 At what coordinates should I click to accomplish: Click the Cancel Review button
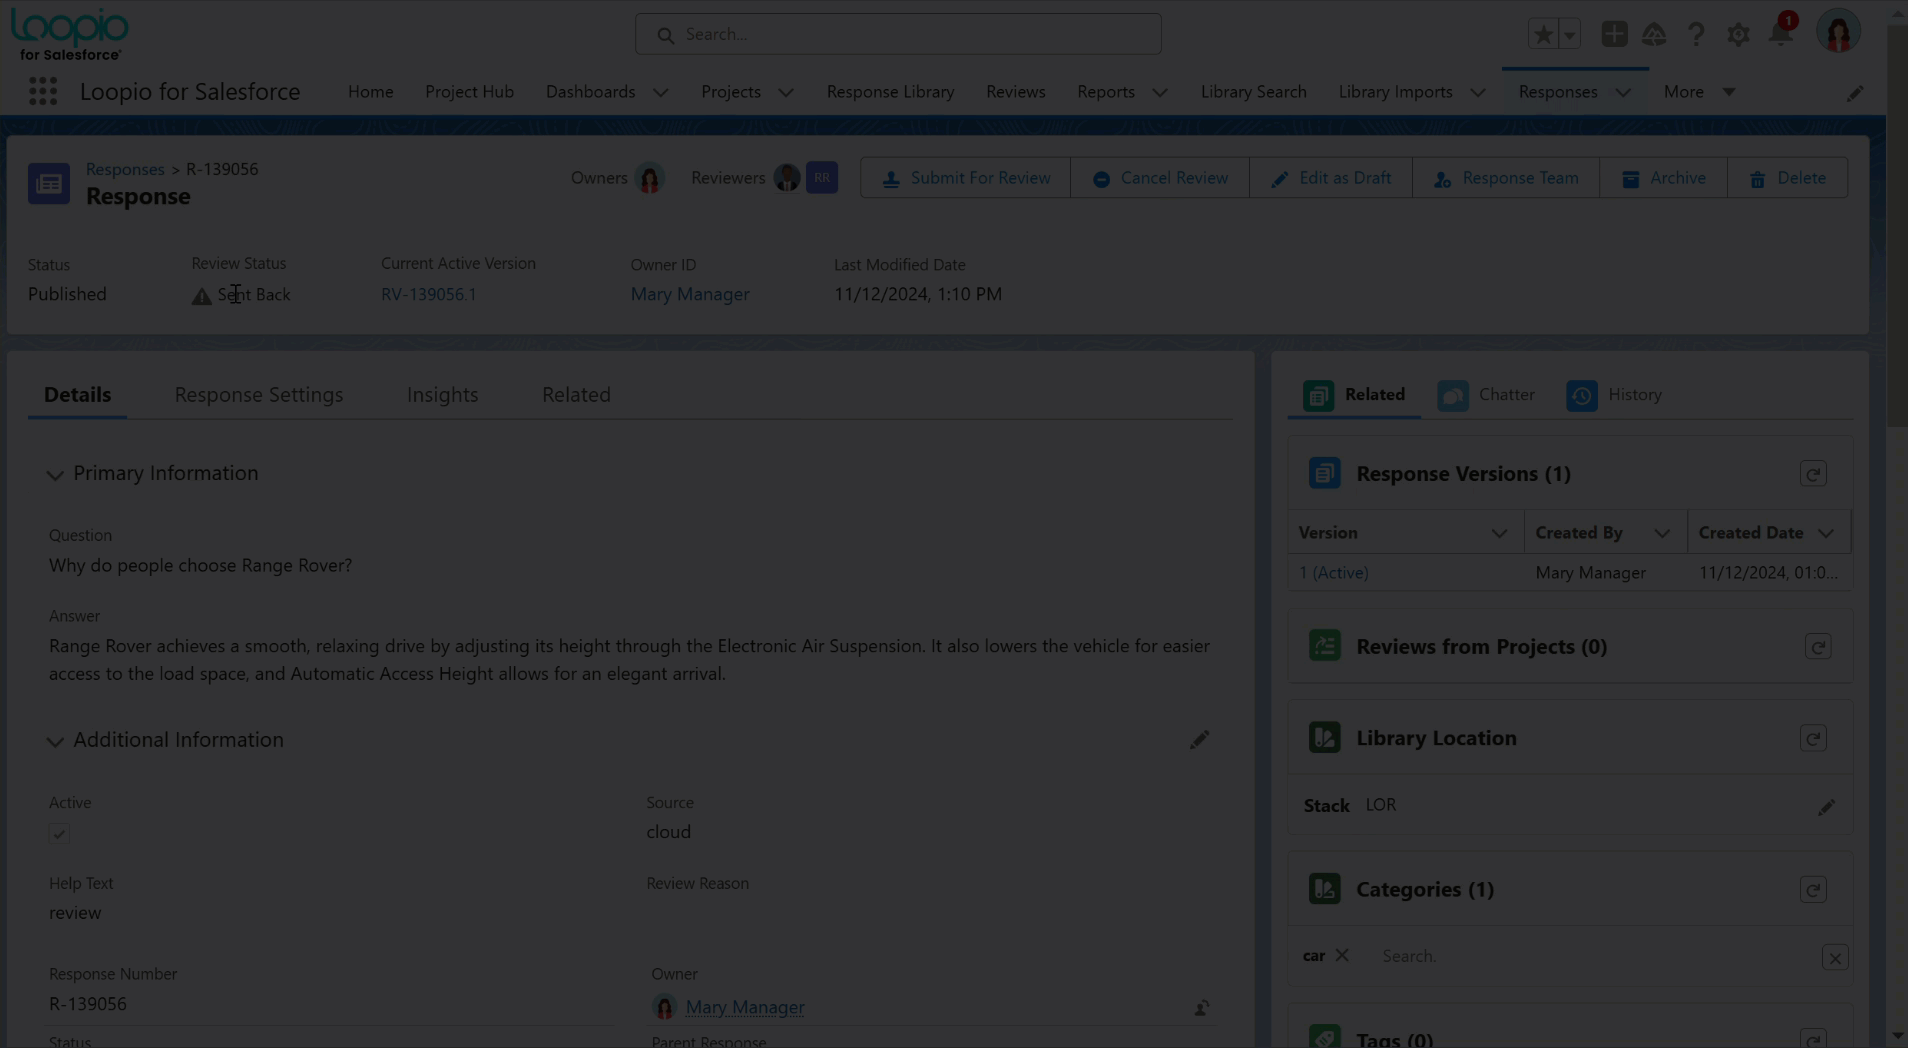point(1160,178)
